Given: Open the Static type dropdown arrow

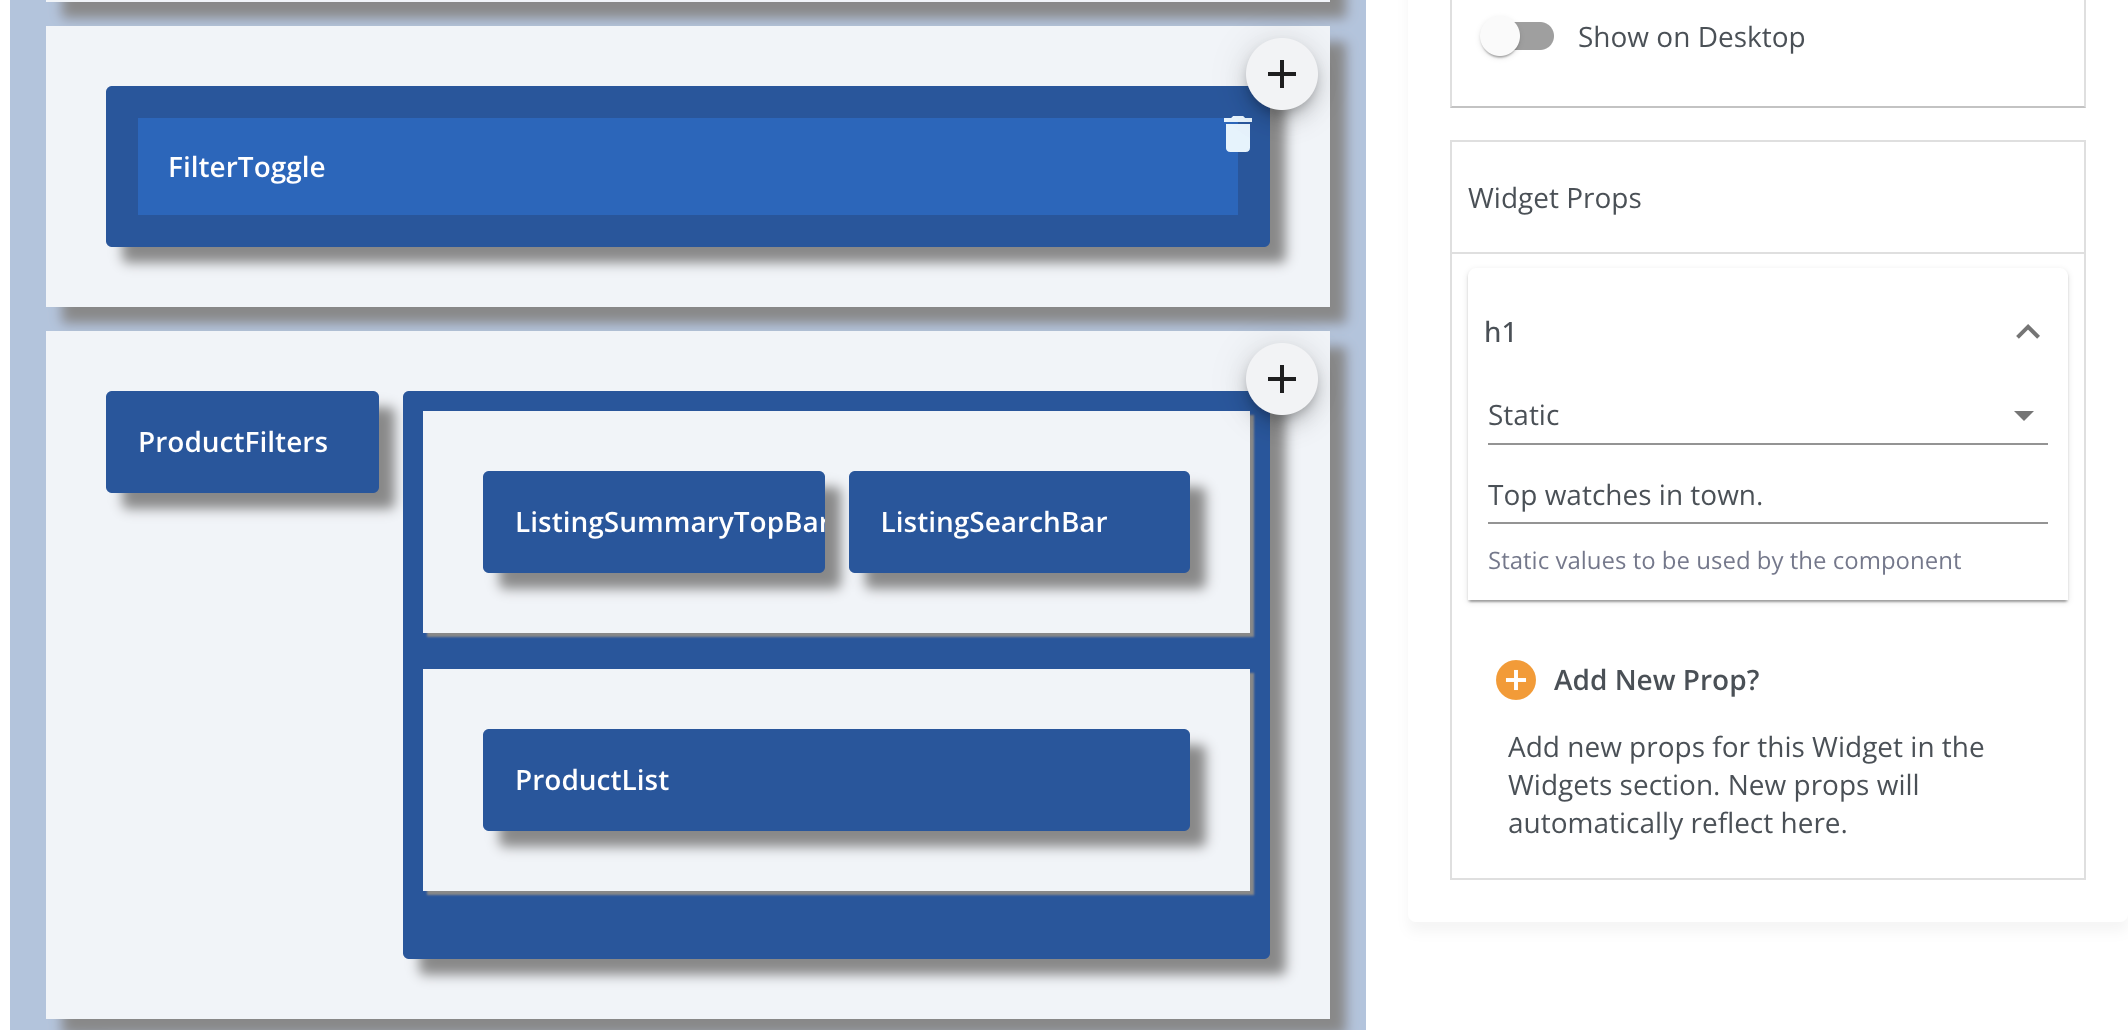Looking at the screenshot, I should click(x=2023, y=415).
